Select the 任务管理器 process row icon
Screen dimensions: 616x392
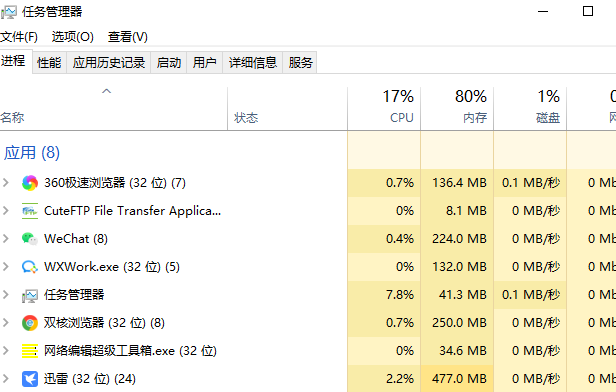click(30, 295)
